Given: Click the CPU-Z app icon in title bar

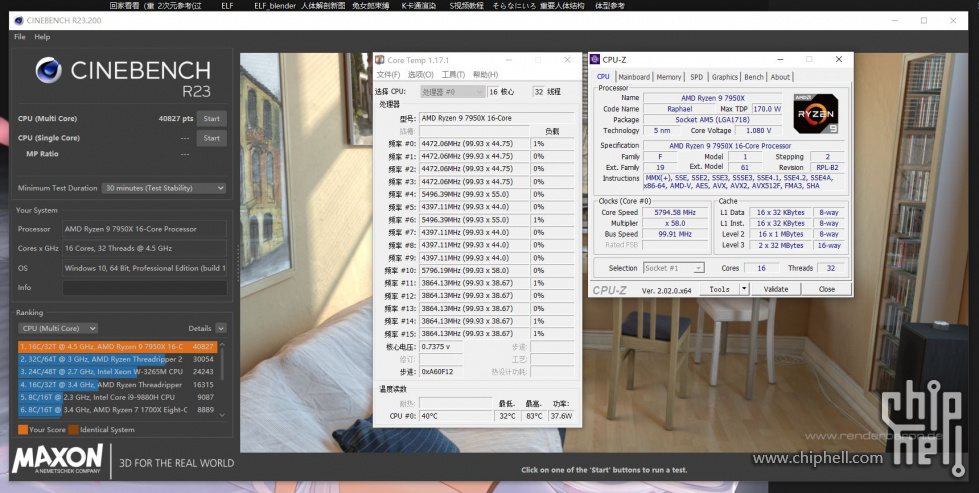Looking at the screenshot, I should (x=595, y=60).
